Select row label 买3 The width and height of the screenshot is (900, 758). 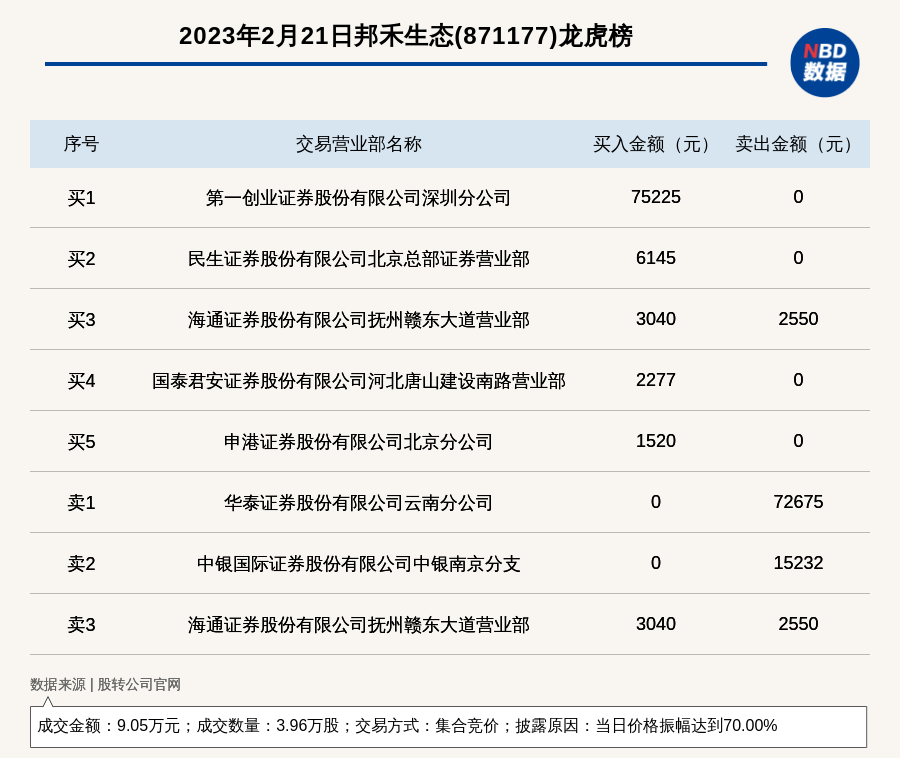[x=81, y=320]
